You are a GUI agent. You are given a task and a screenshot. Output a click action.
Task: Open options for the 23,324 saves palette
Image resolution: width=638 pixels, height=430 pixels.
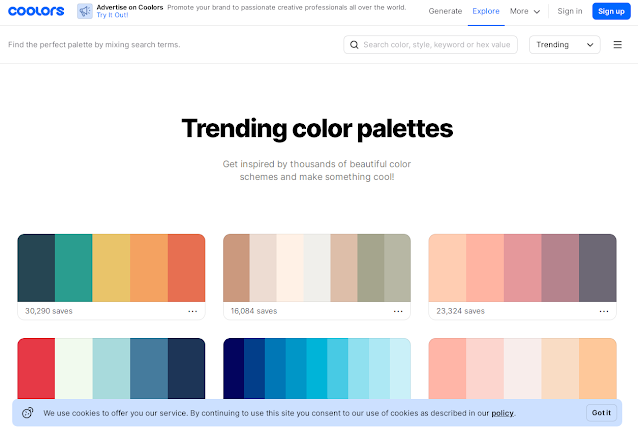(603, 311)
